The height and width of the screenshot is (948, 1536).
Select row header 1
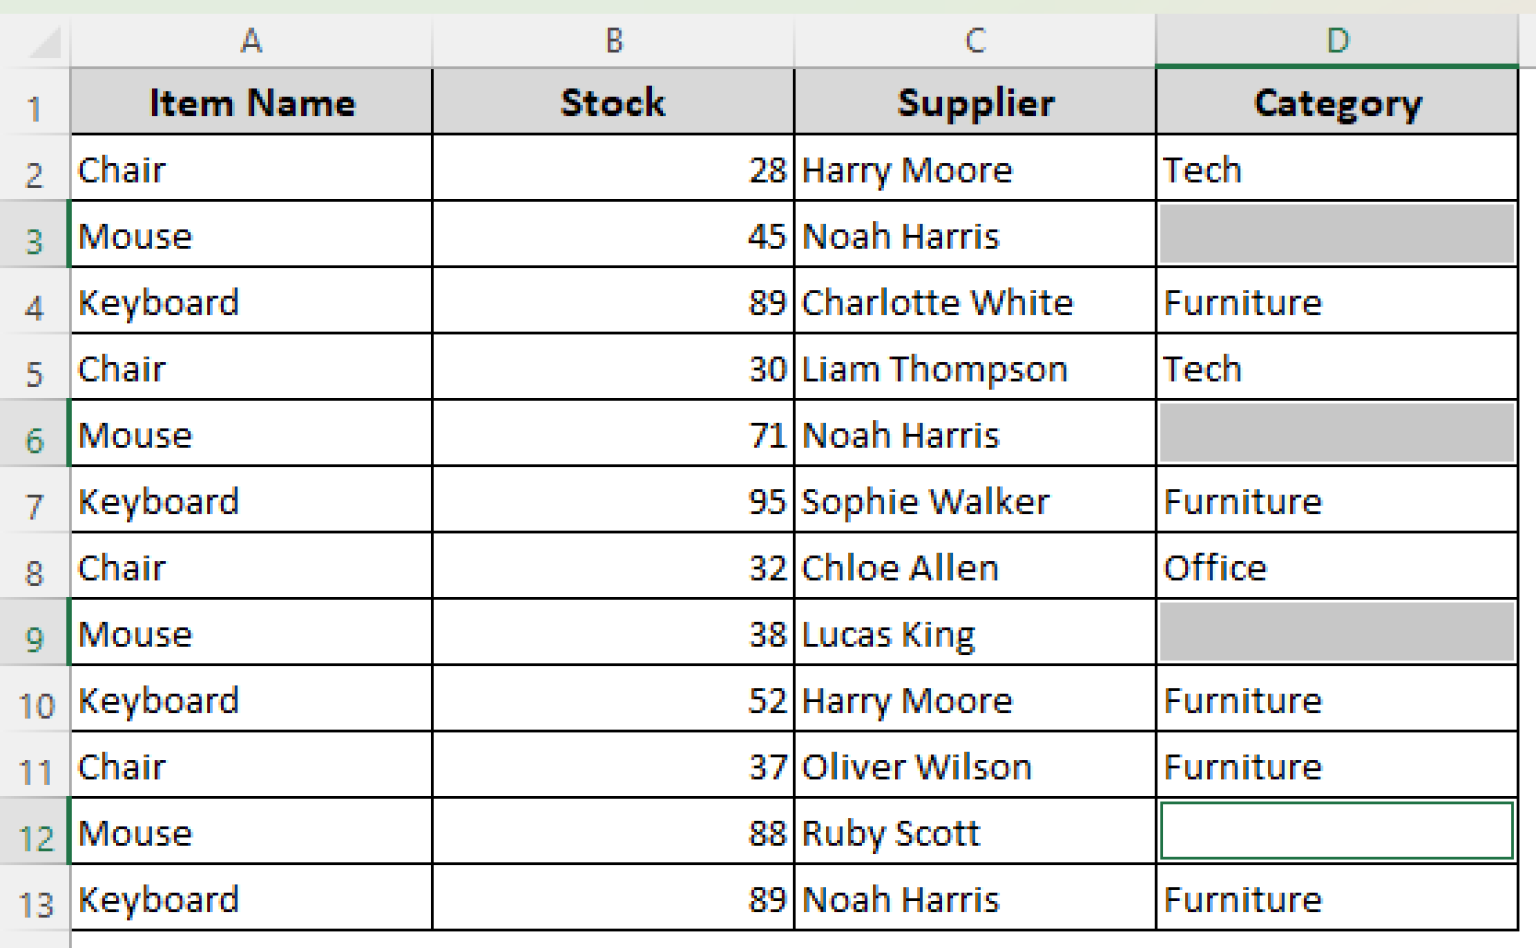click(x=35, y=102)
